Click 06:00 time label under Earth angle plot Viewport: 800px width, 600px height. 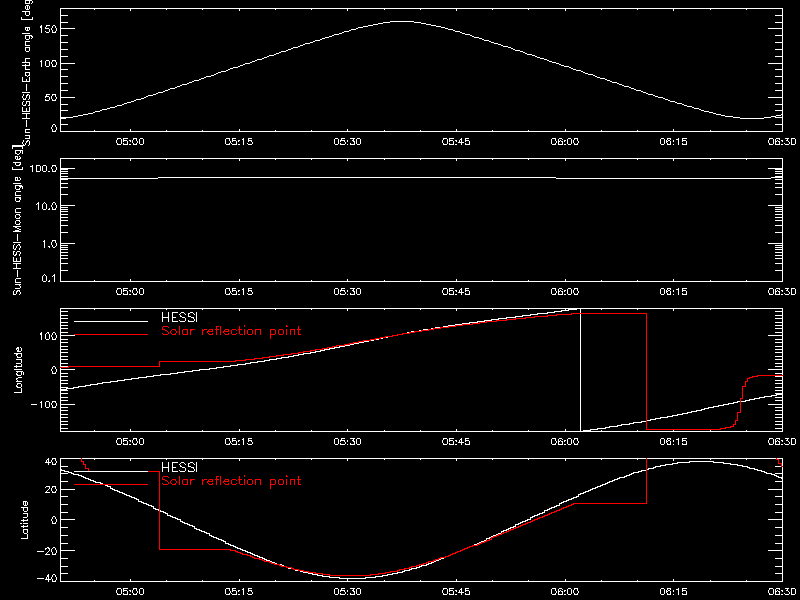pyautogui.click(x=565, y=142)
